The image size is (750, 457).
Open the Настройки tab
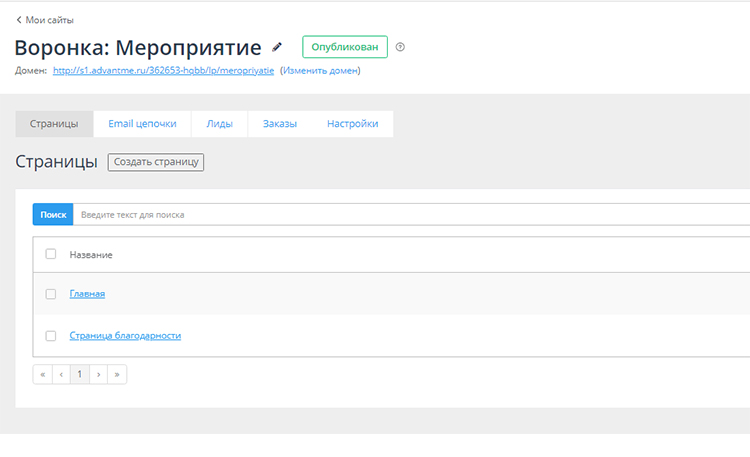coord(352,124)
